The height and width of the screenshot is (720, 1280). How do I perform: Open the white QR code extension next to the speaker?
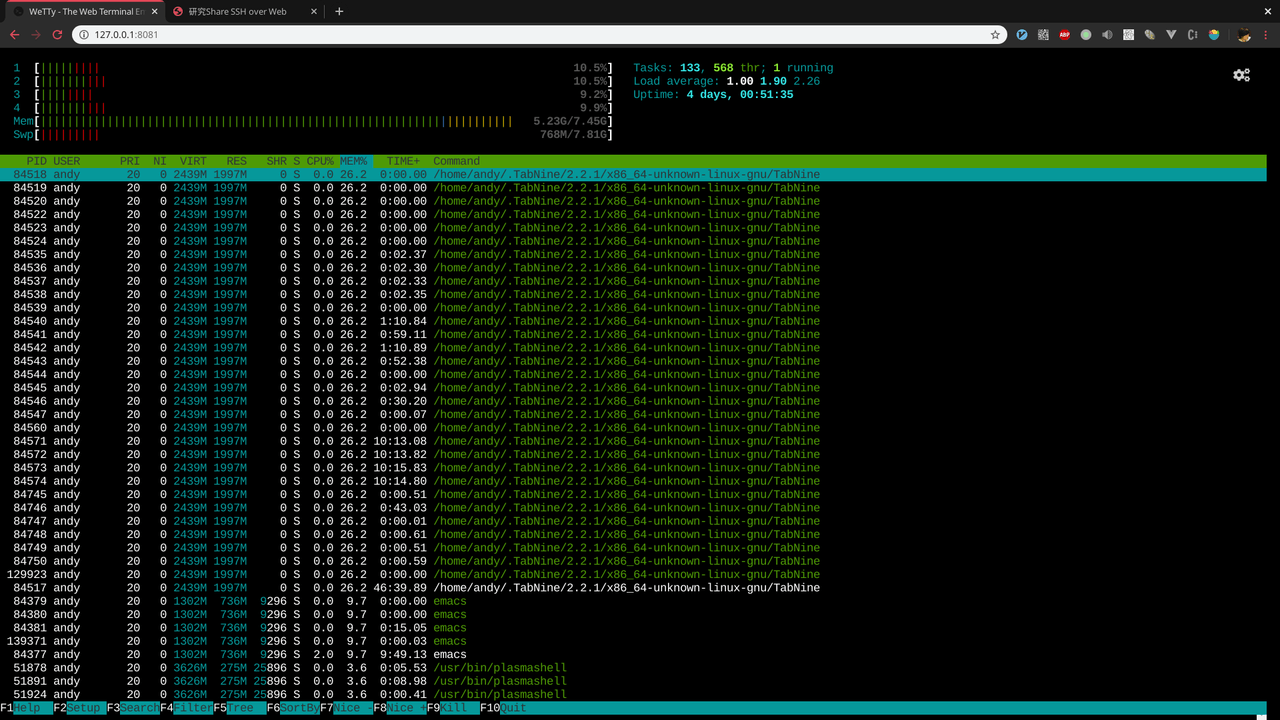pyautogui.click(x=1128, y=35)
